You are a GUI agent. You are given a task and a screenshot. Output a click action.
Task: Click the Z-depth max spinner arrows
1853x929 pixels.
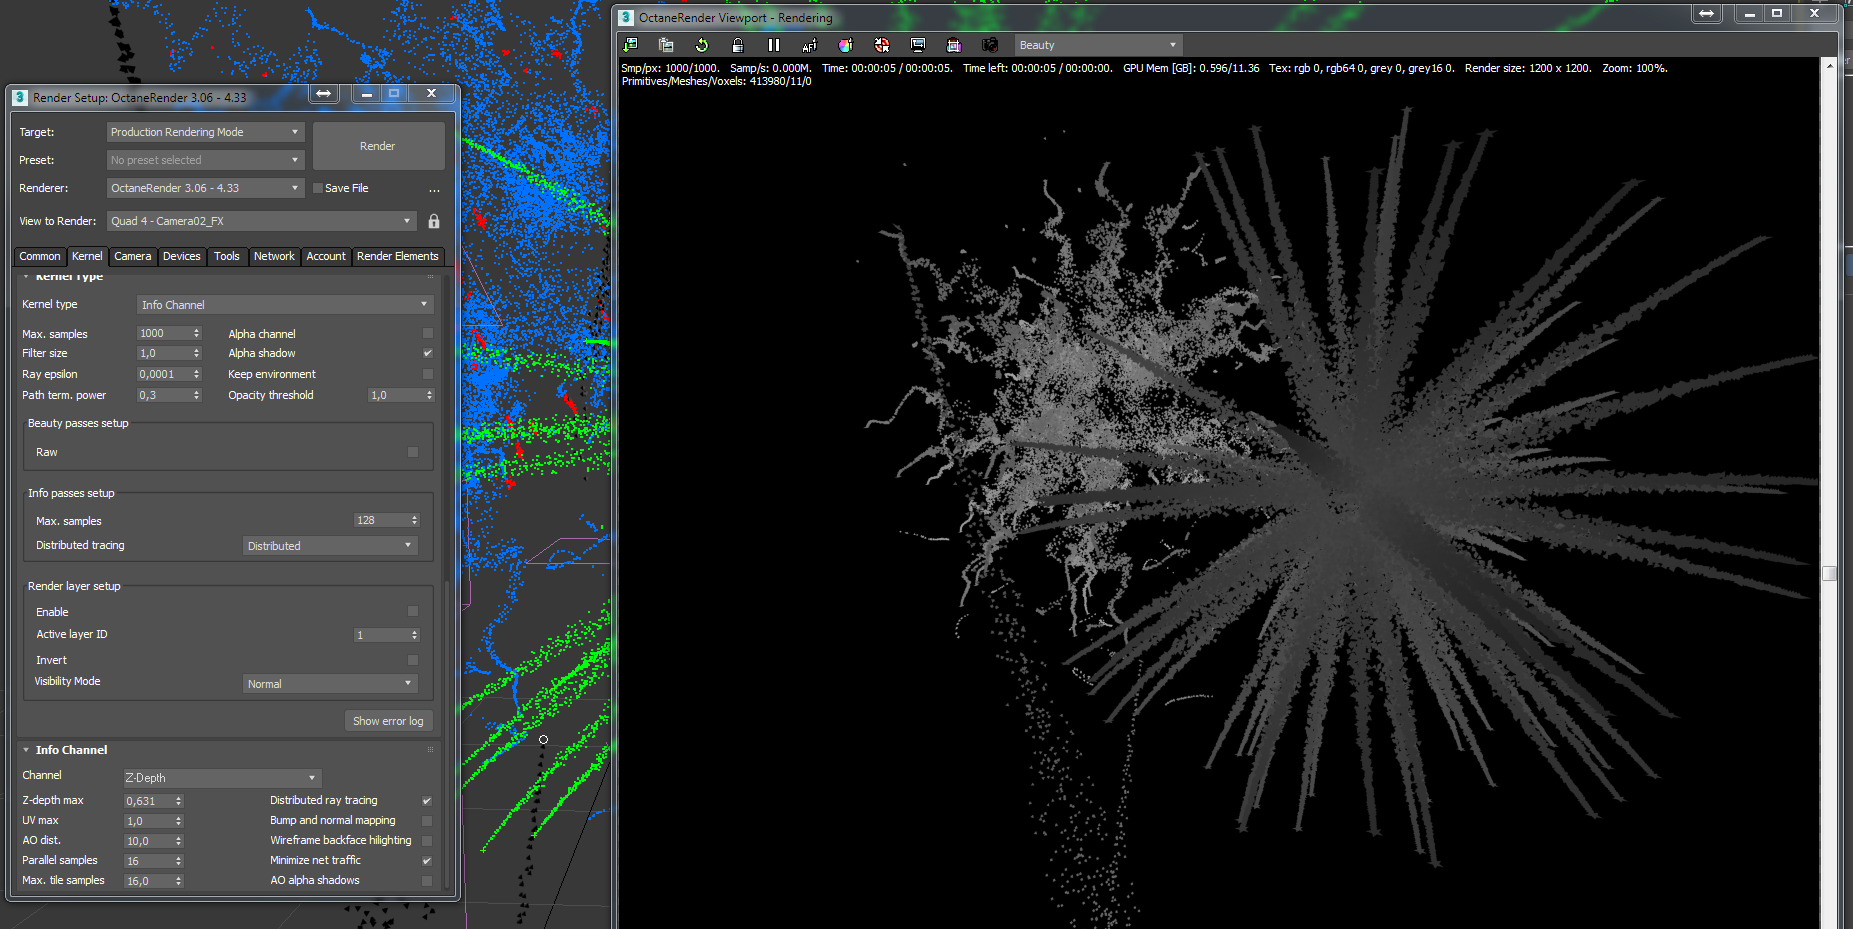(x=179, y=801)
